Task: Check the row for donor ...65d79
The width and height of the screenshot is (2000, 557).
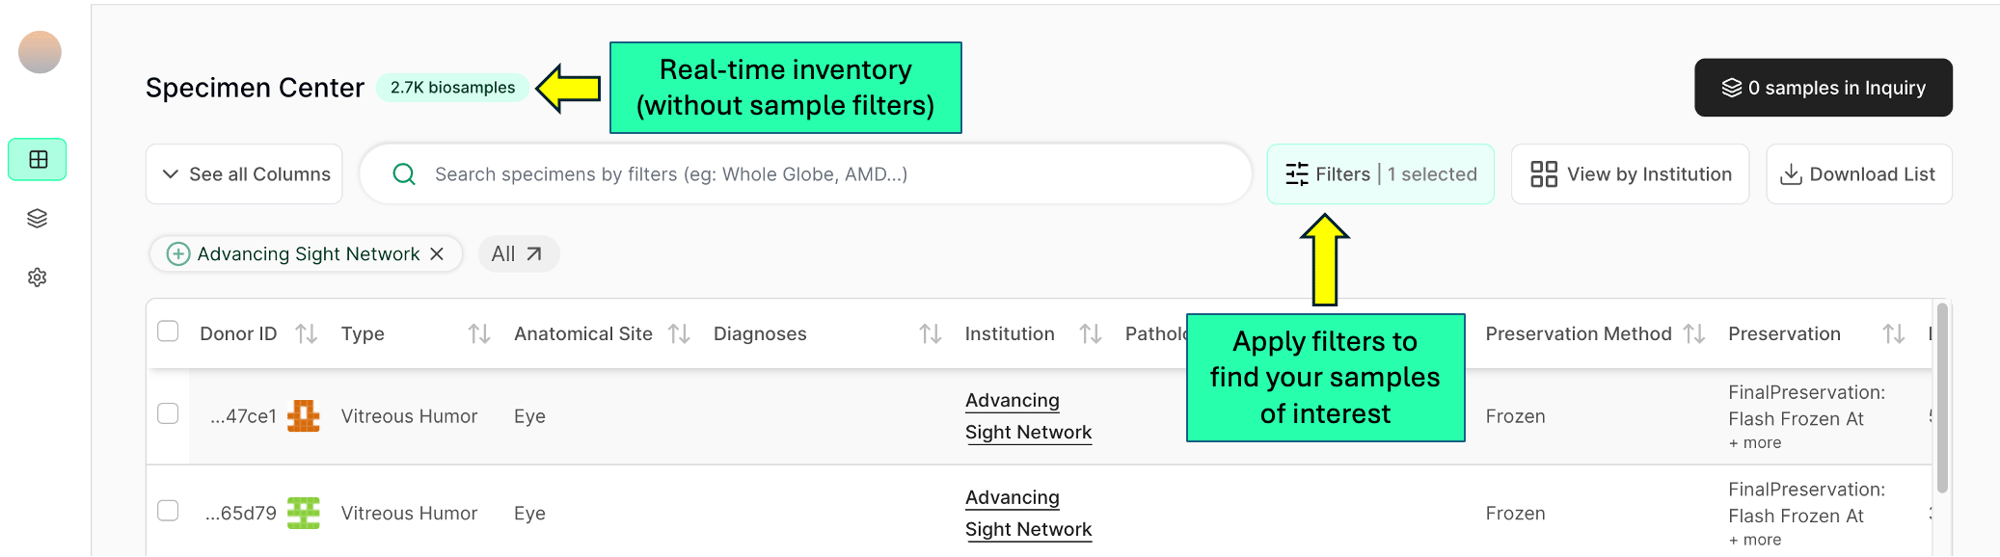Action: tap(168, 511)
